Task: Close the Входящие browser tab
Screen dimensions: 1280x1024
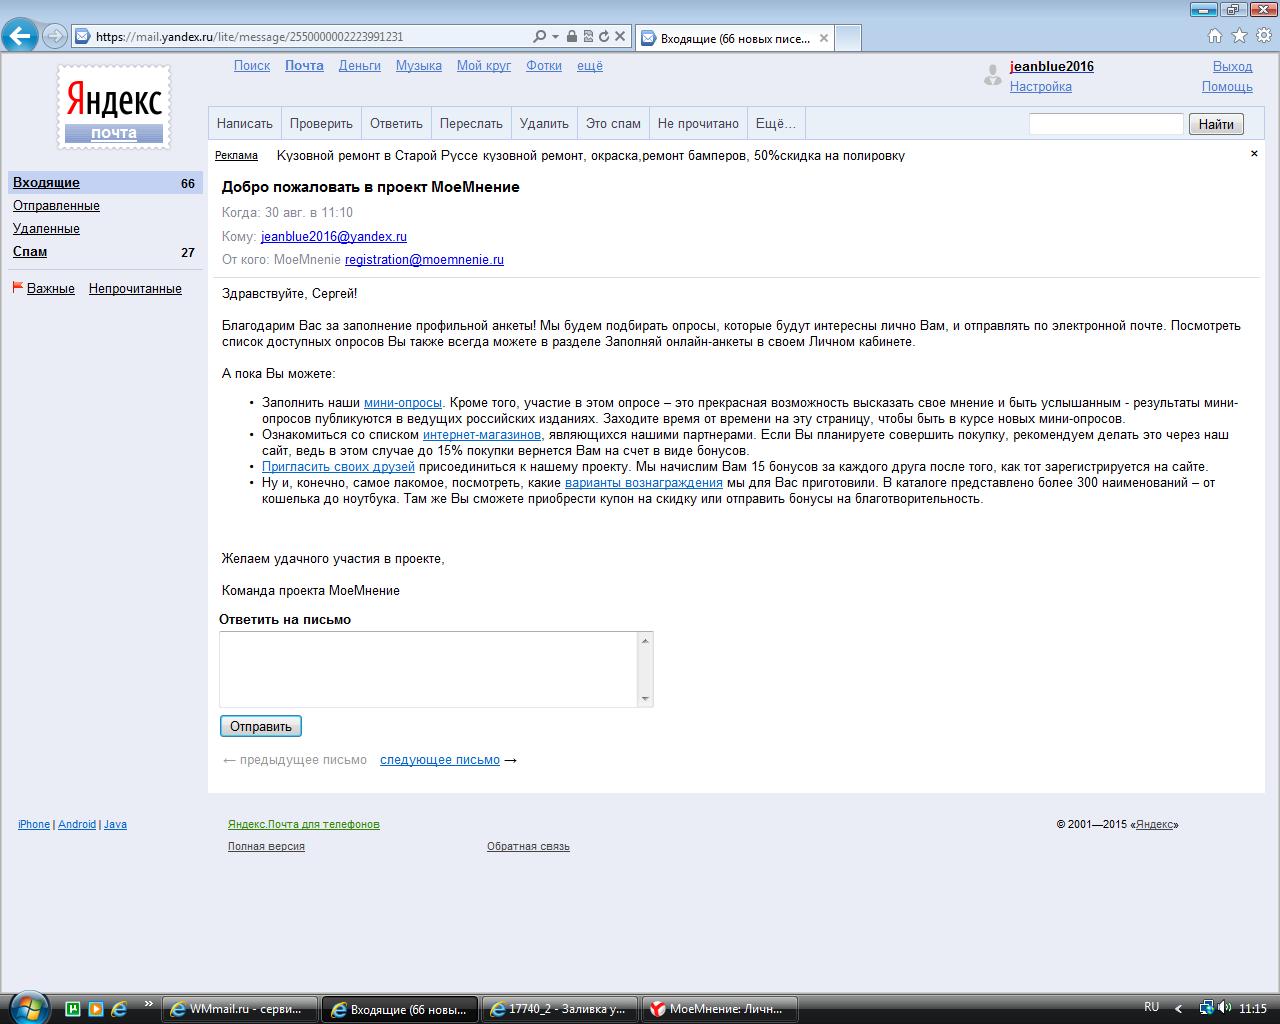Action: [x=824, y=38]
